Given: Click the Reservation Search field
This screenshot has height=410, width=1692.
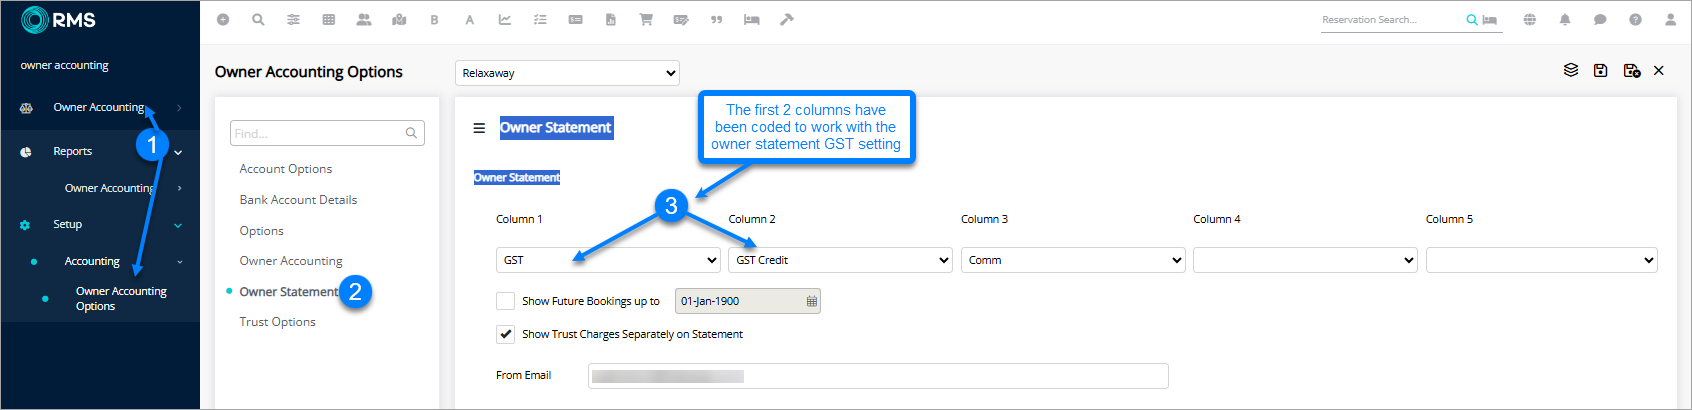Looking at the screenshot, I should [1390, 20].
